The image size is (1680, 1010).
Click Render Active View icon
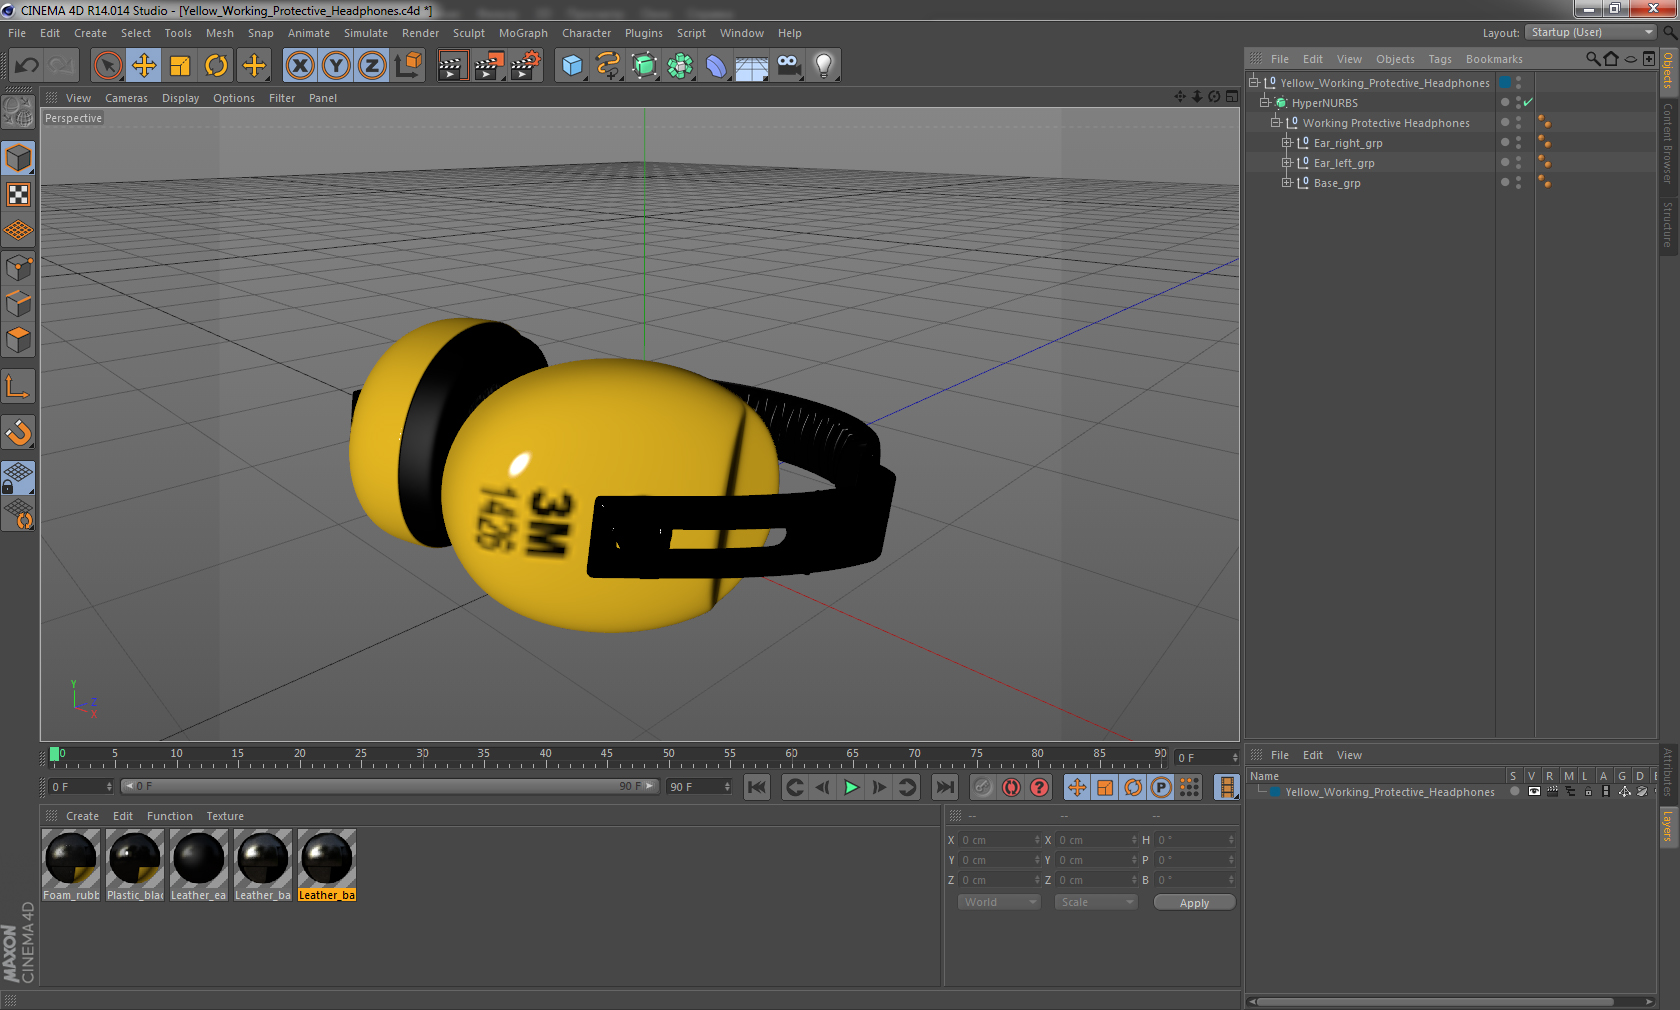coord(452,66)
